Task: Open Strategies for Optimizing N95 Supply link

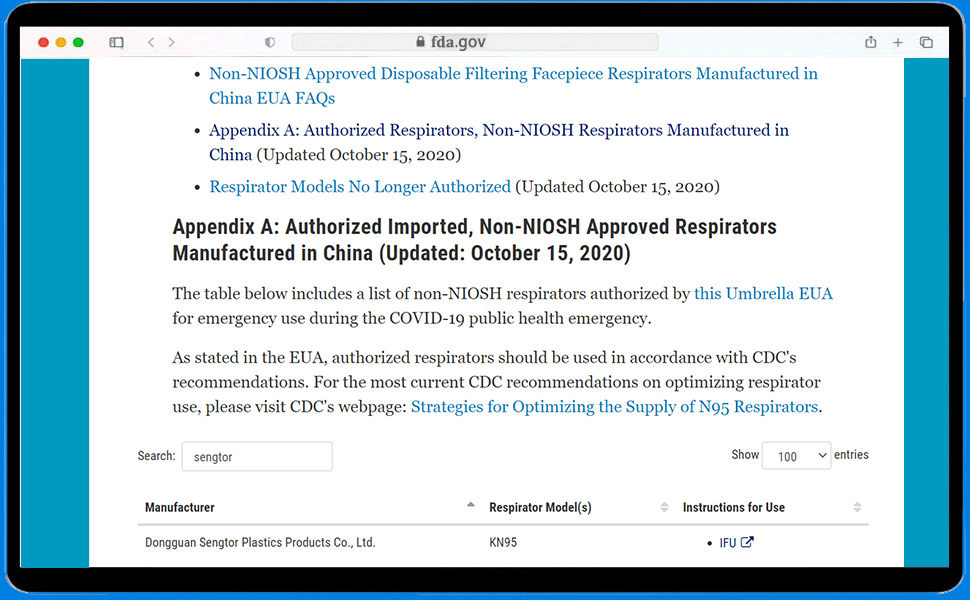Action: [x=614, y=407]
